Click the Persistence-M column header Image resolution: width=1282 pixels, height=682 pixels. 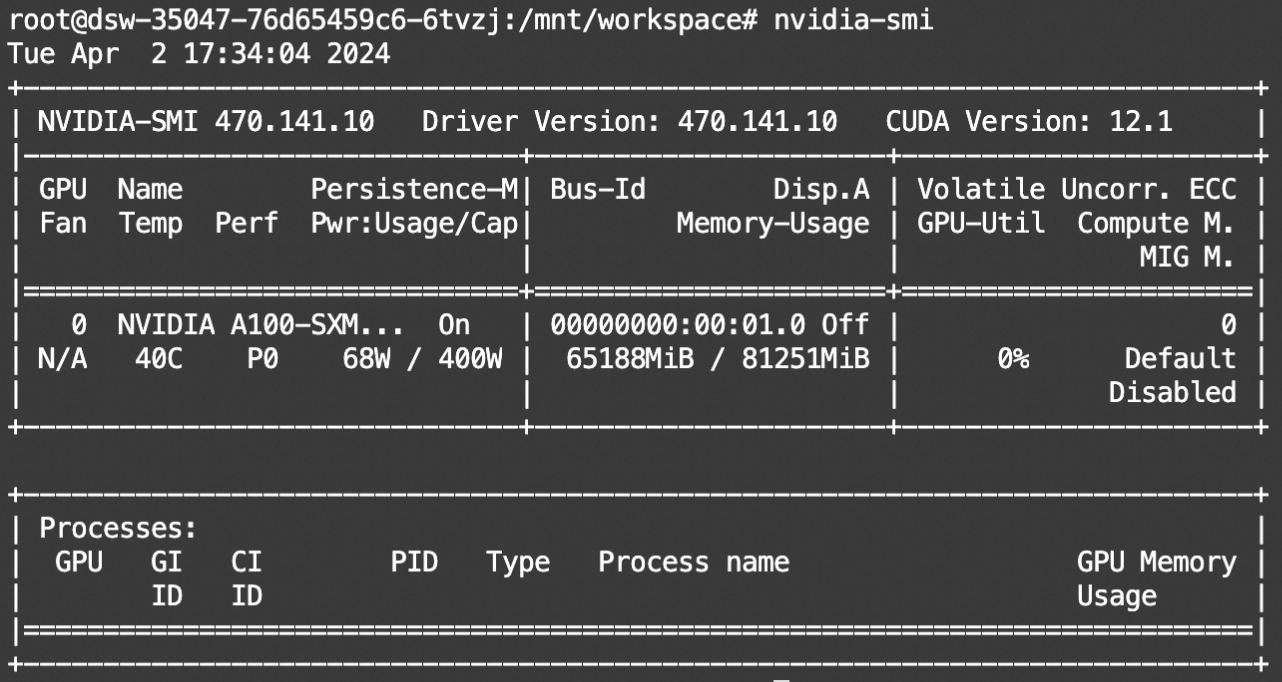click(415, 188)
